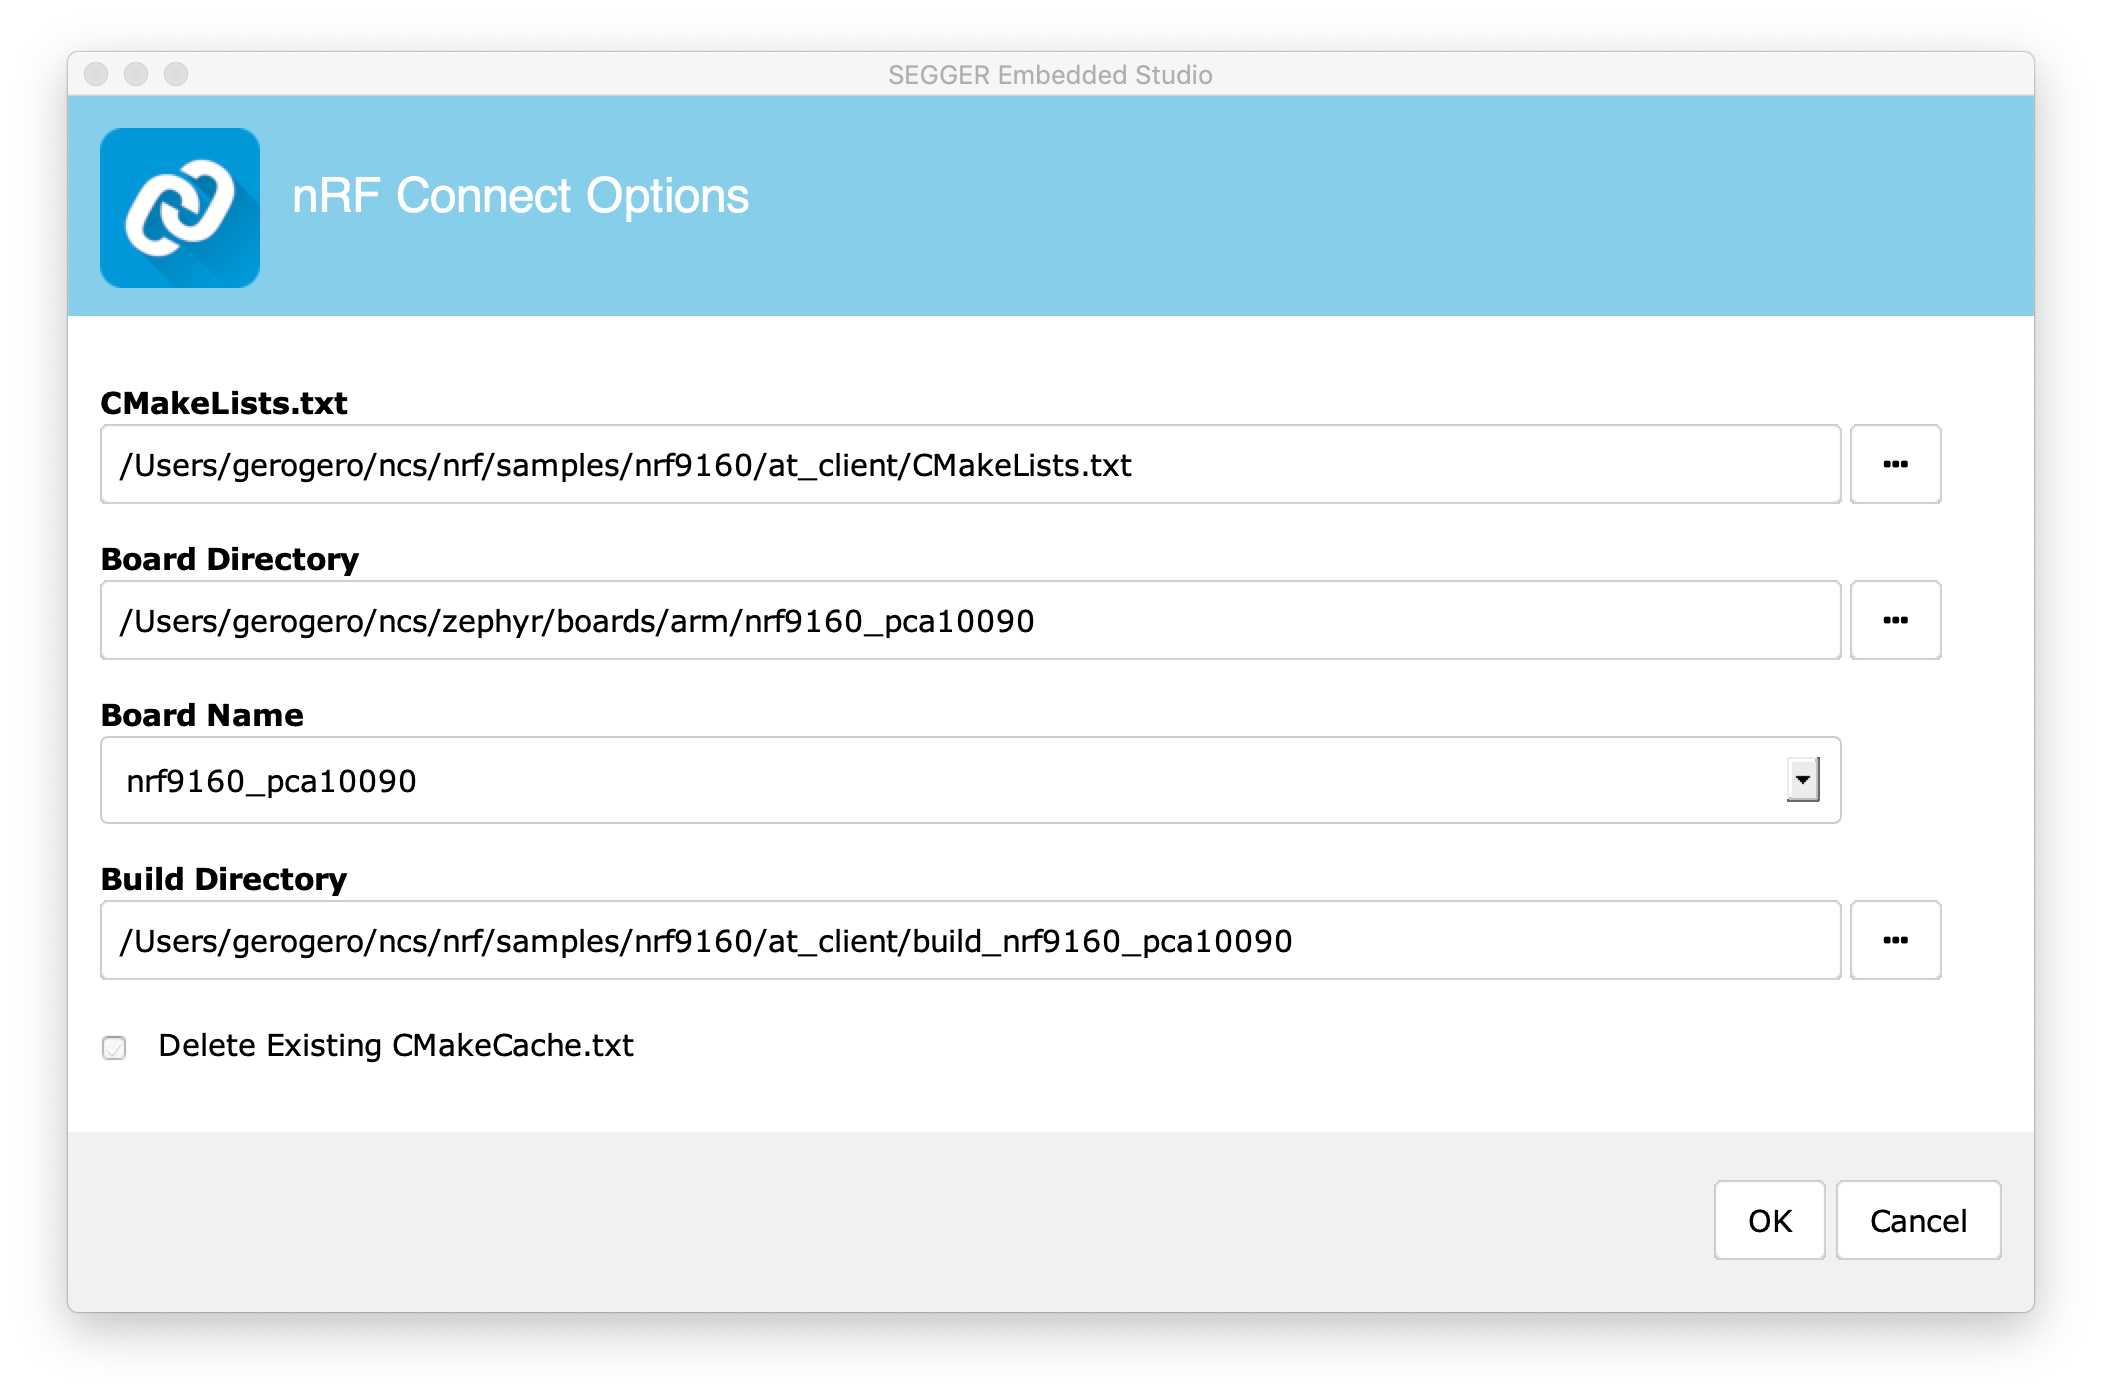Confirm the options with OK
The image size is (2102, 1396).
tap(1769, 1220)
